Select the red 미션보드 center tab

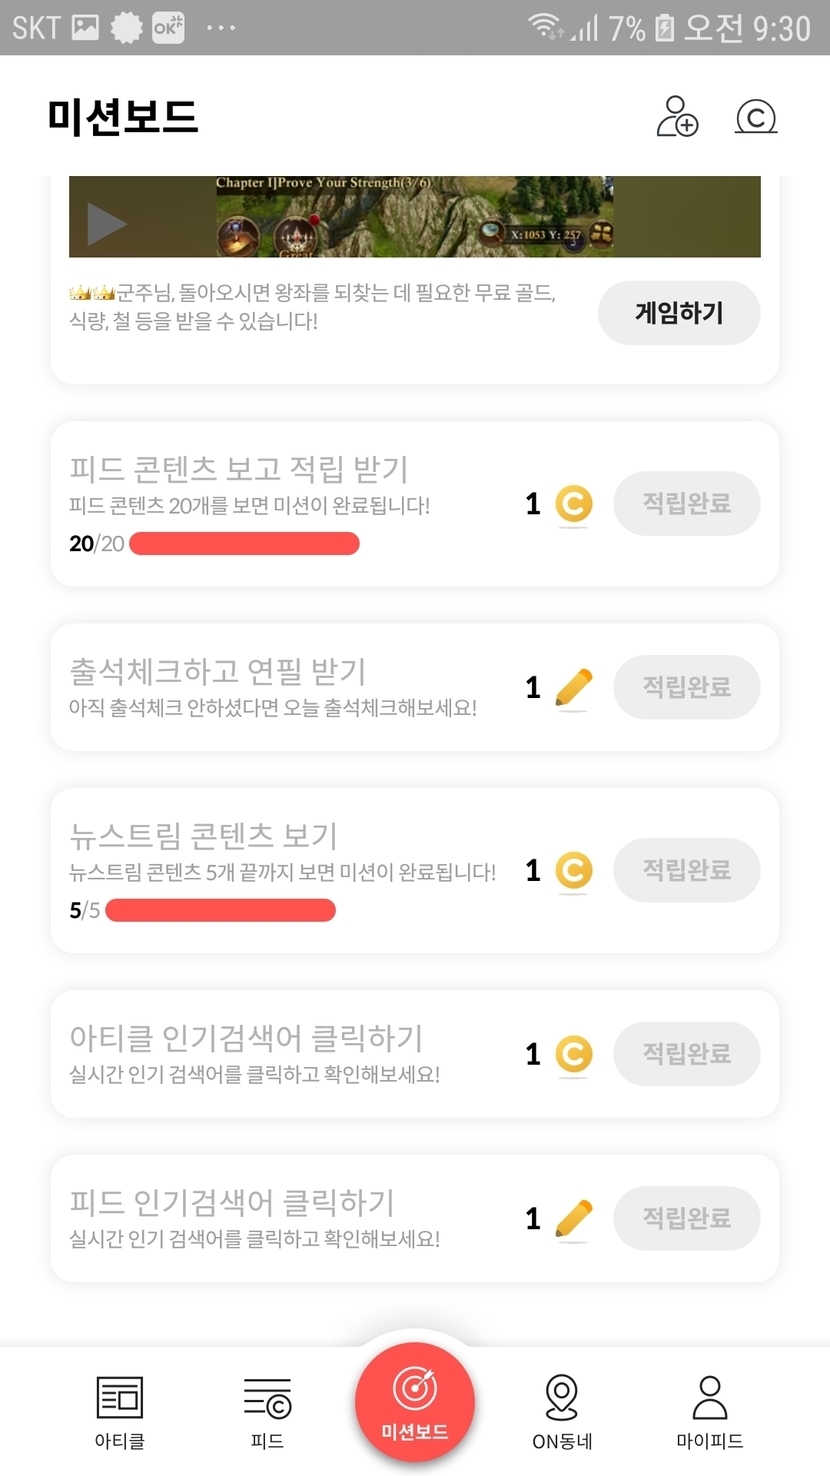click(x=414, y=1402)
